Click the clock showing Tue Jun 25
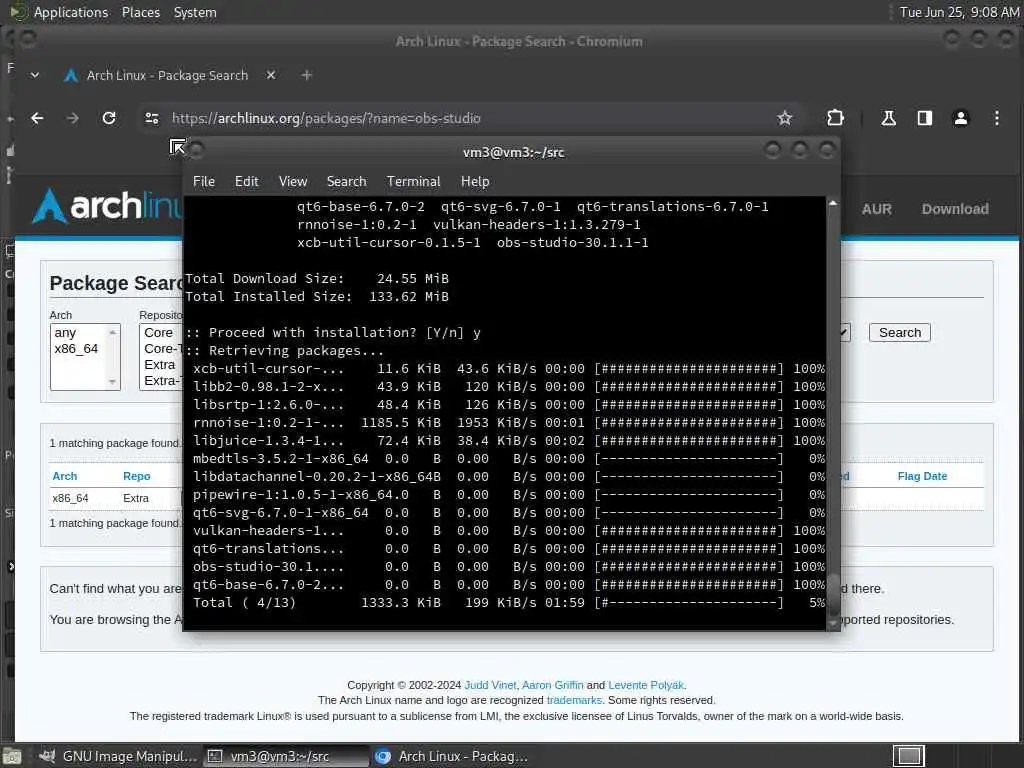 pos(959,12)
